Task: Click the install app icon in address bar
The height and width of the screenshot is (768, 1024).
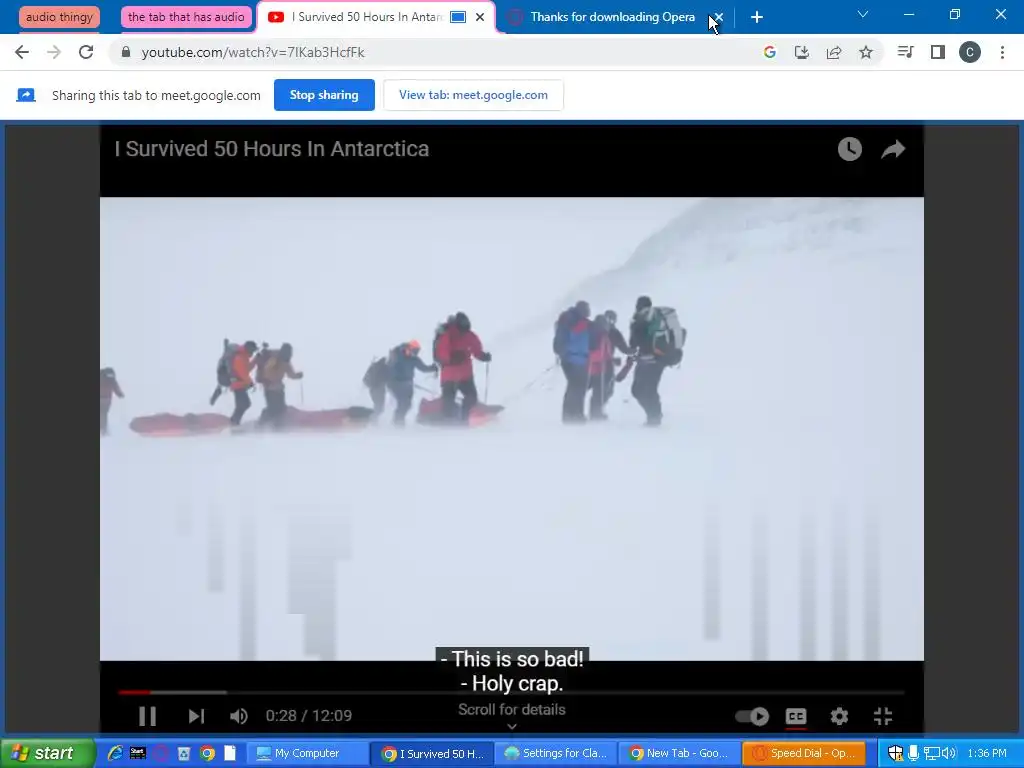Action: click(802, 52)
